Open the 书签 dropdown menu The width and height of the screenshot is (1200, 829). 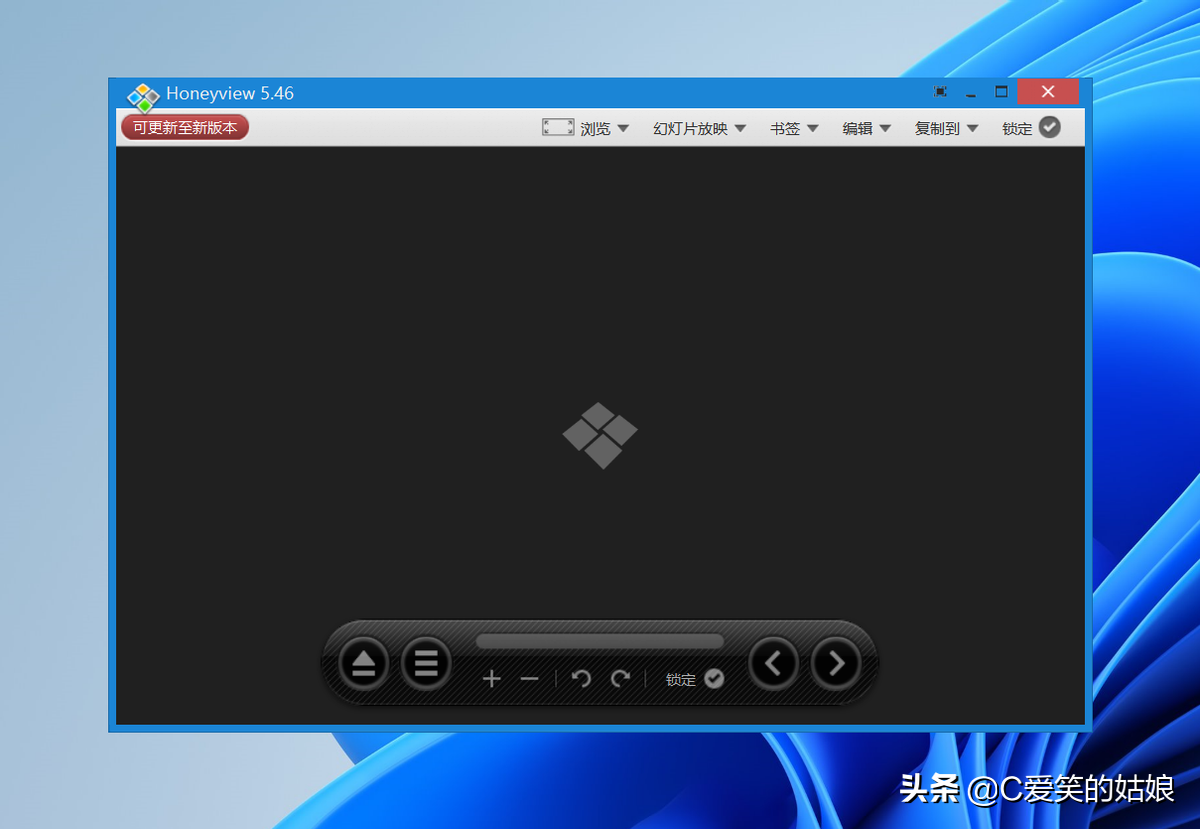click(x=795, y=128)
